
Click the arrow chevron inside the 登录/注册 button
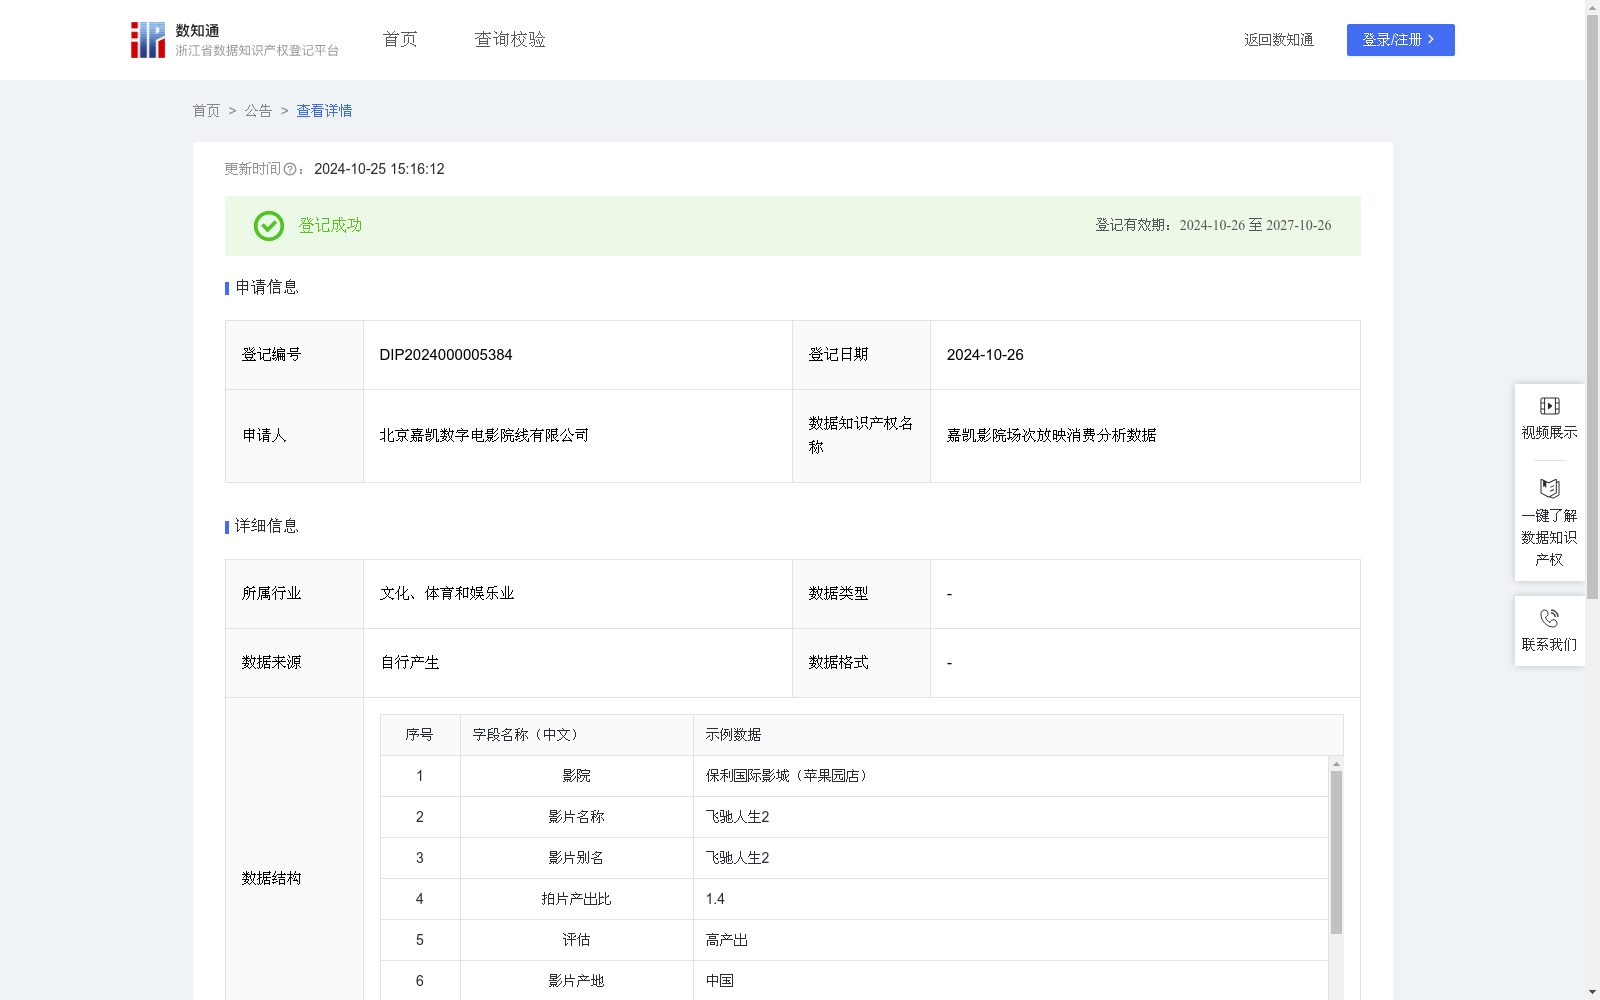coord(1430,40)
